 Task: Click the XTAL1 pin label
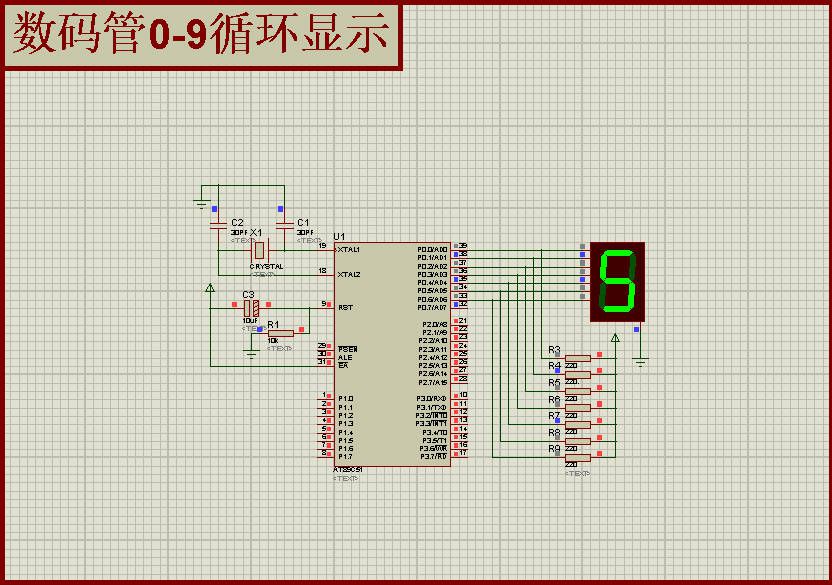[x=349, y=250]
